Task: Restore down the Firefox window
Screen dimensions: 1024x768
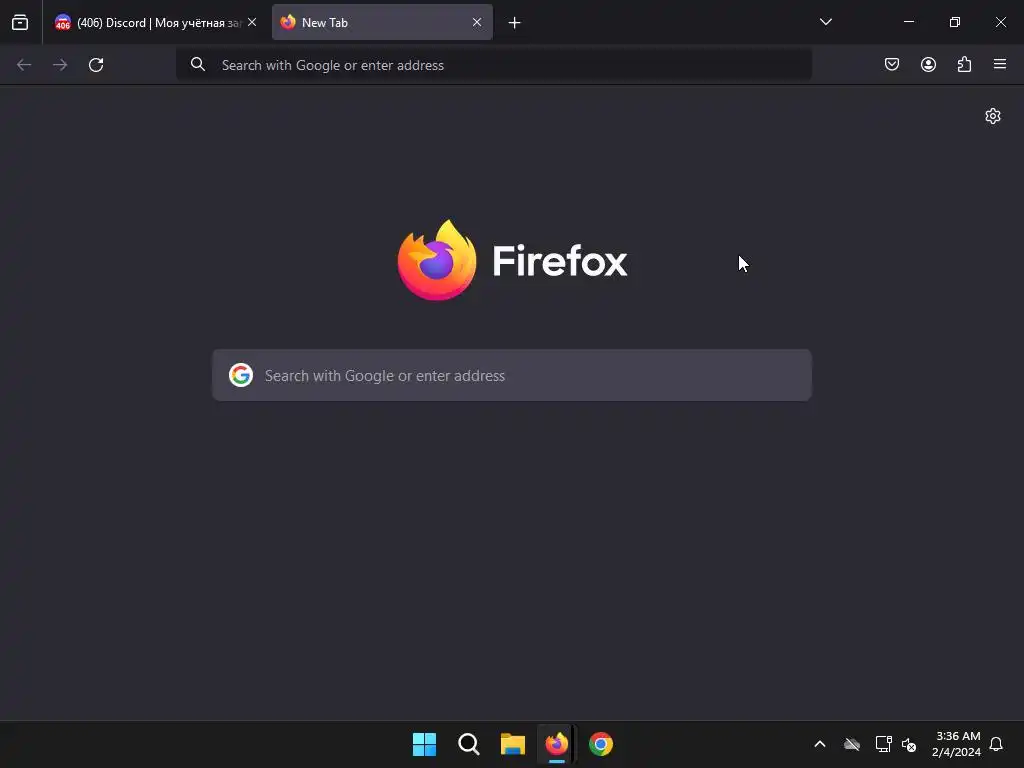Action: click(x=955, y=22)
